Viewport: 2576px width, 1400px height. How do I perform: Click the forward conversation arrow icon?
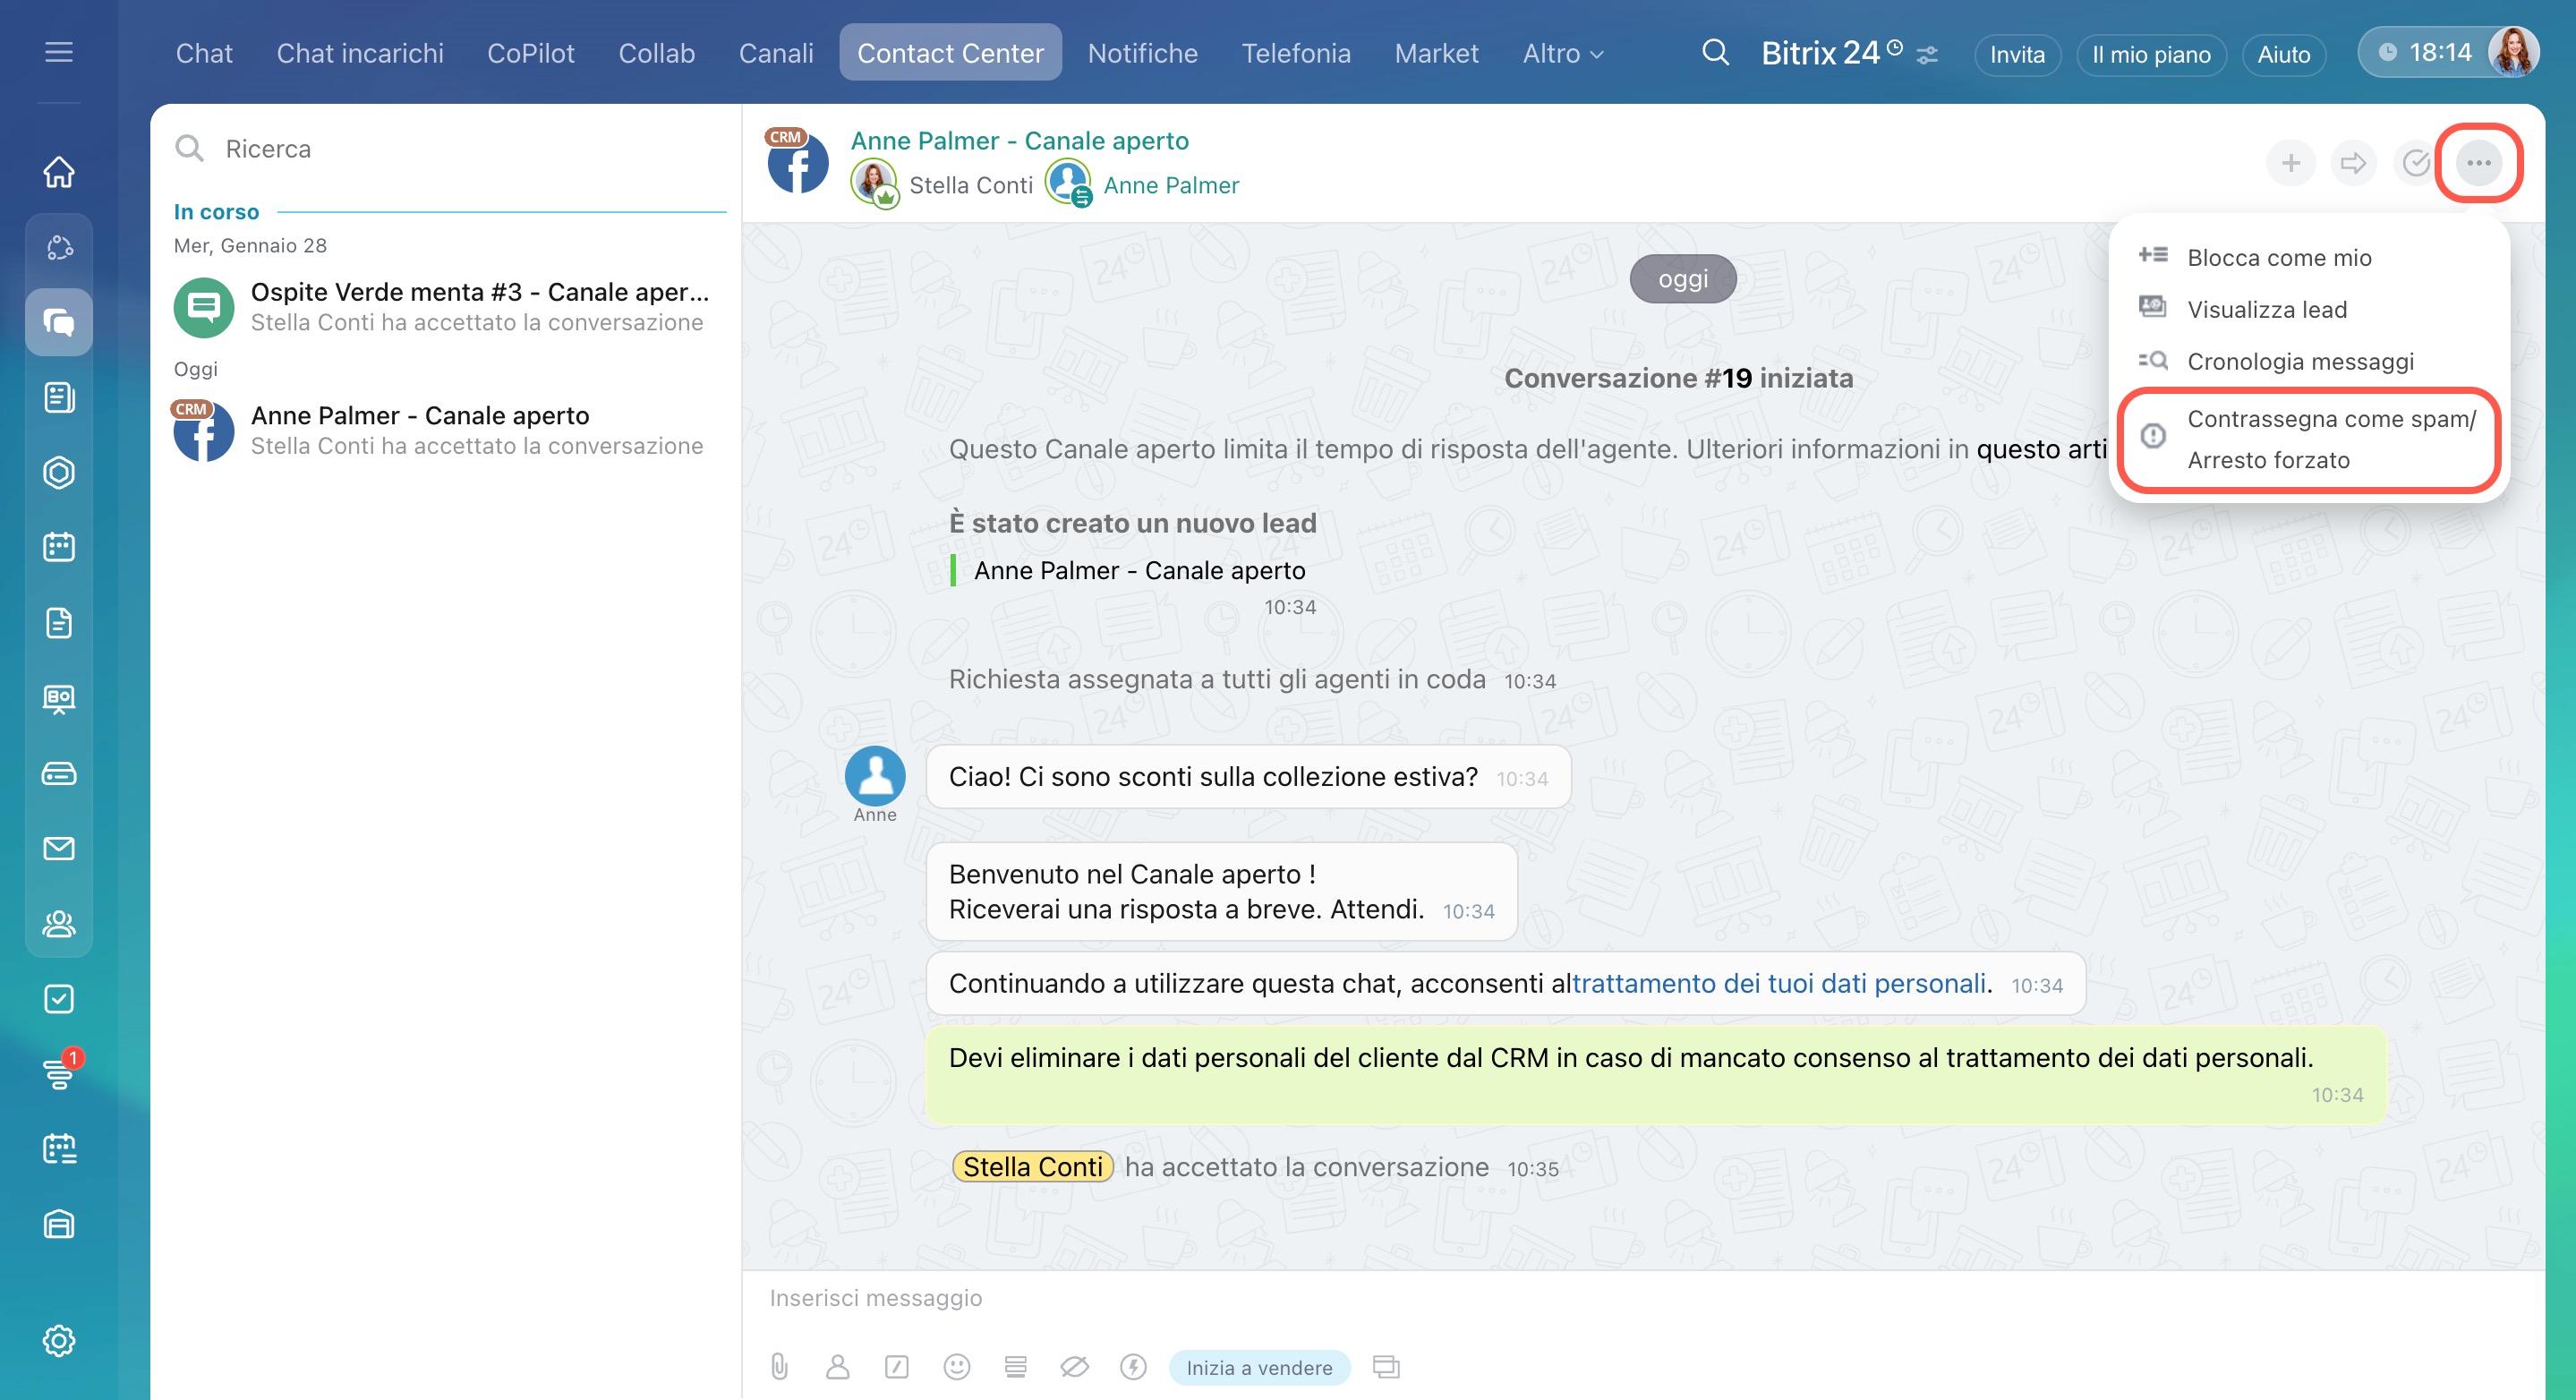[x=2352, y=163]
